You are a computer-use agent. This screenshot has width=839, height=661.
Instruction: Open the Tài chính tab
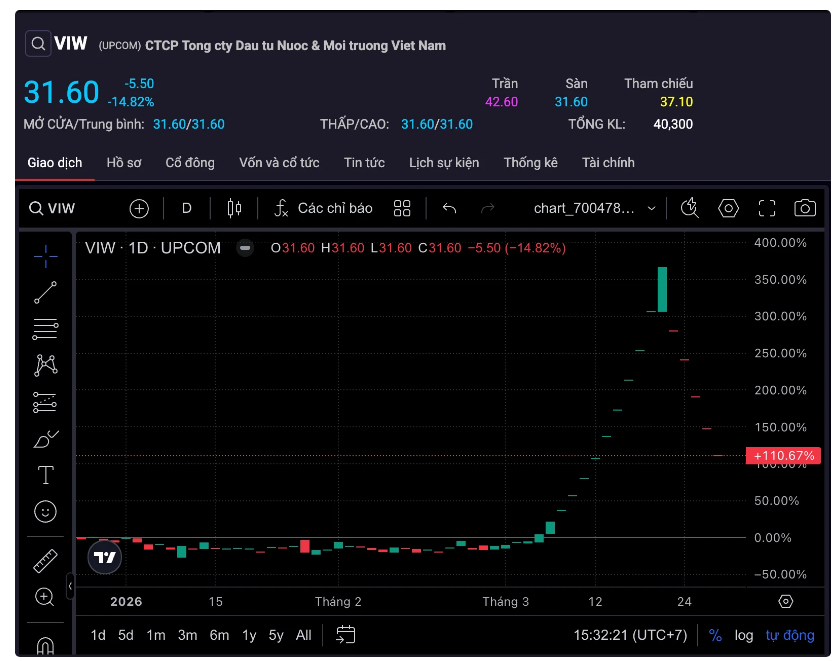(608, 163)
